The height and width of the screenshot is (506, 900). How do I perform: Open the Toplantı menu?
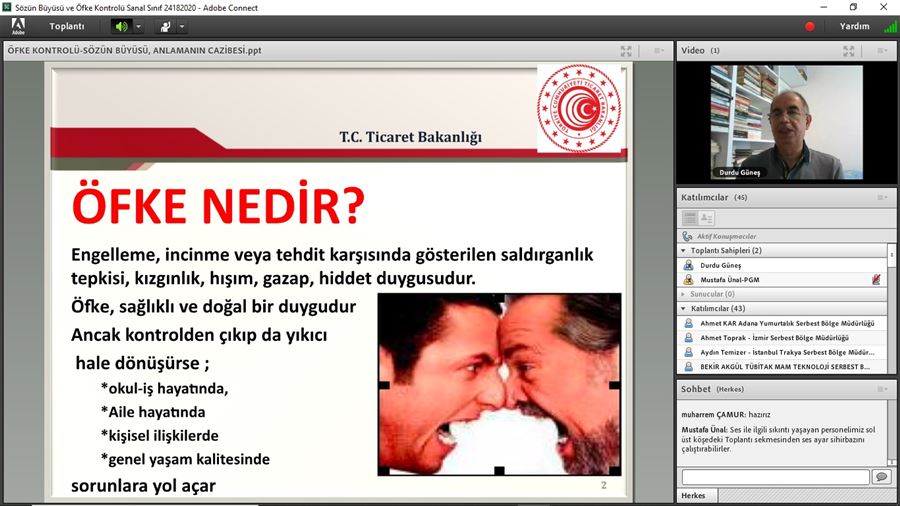click(x=67, y=26)
